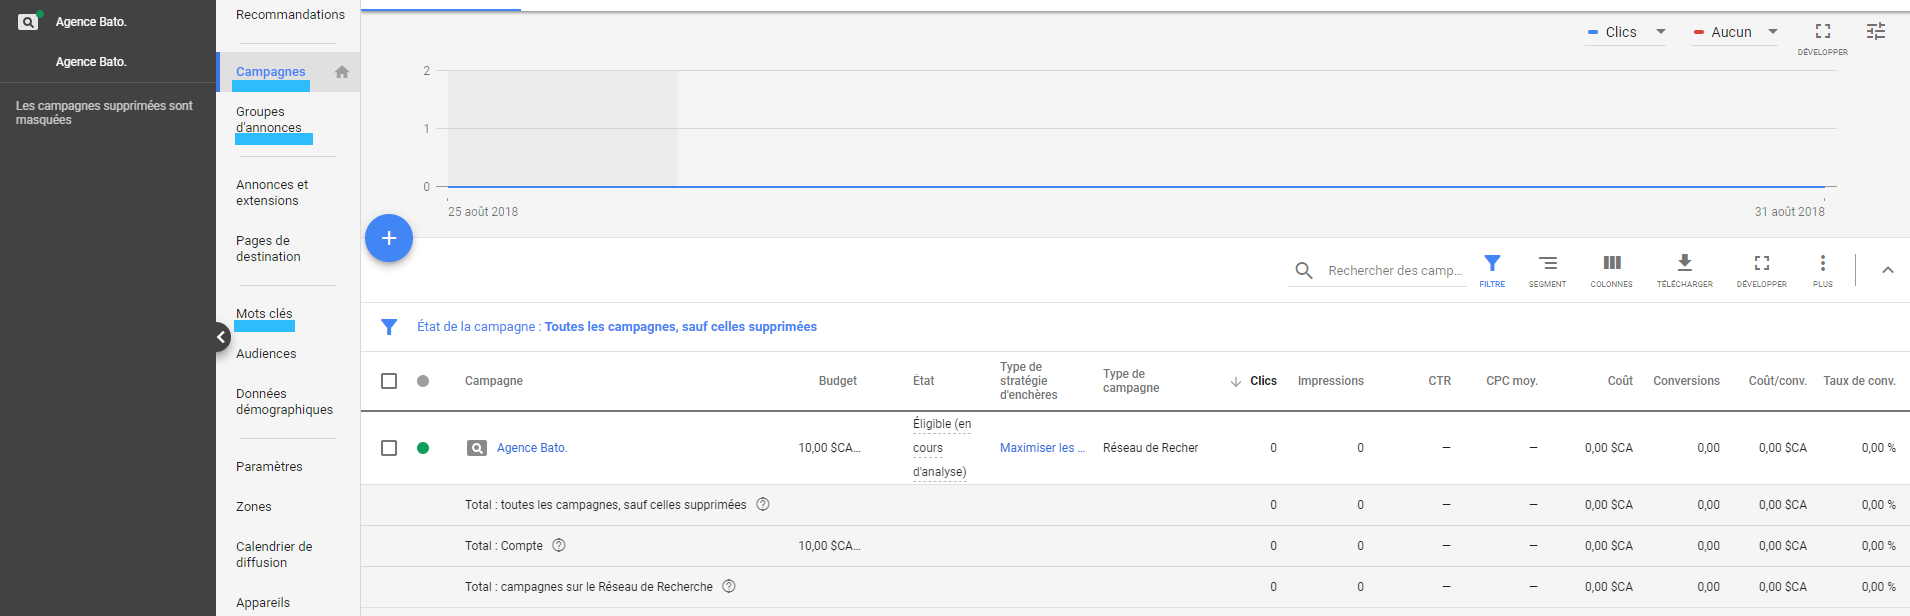
Task: Click the Télécharger download icon
Action: [x=1685, y=270]
